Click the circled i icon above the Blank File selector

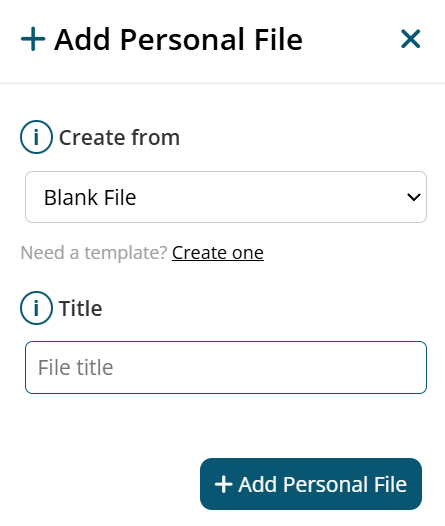pyautogui.click(x=36, y=137)
